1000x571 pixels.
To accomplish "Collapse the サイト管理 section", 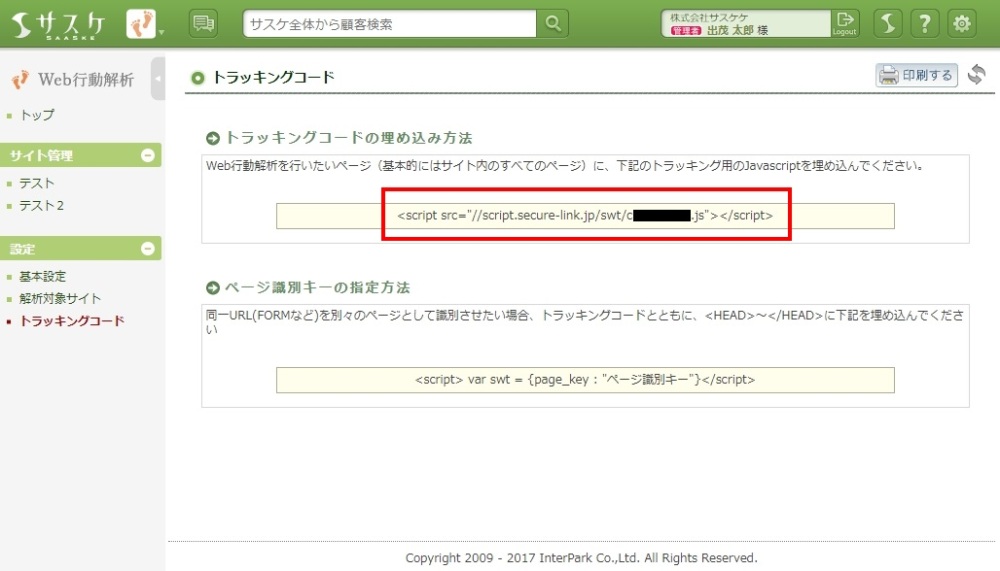I will click(x=147, y=155).
